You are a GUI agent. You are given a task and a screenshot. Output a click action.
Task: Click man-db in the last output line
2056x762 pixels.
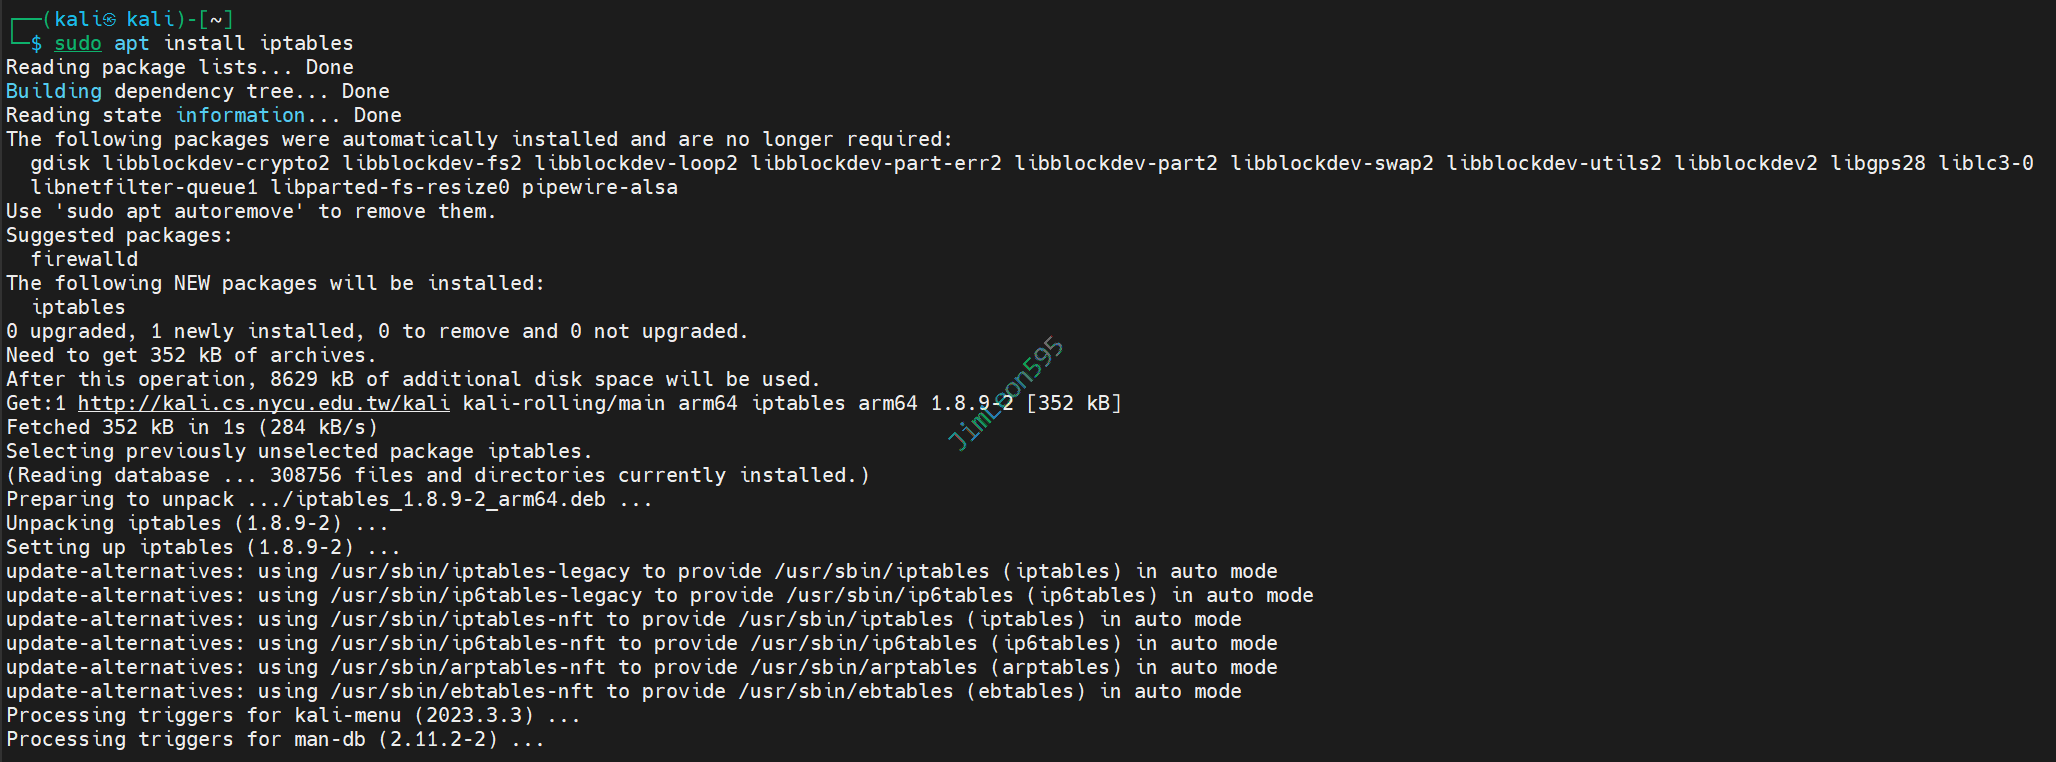tap(329, 739)
